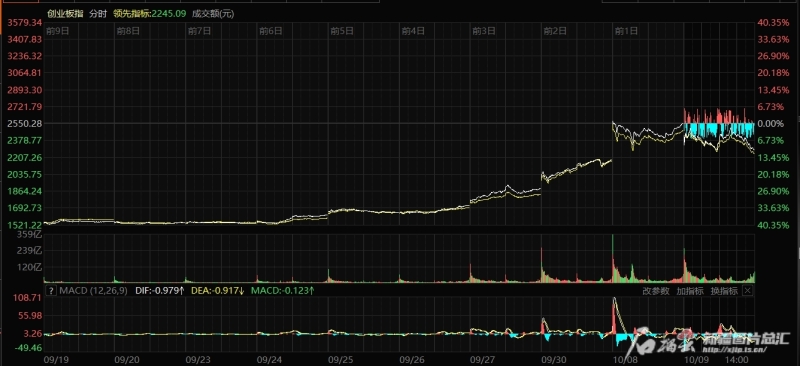Open the MACD help question-mark icon
Image resolution: width=800 pixels, height=366 pixels.
[51, 291]
